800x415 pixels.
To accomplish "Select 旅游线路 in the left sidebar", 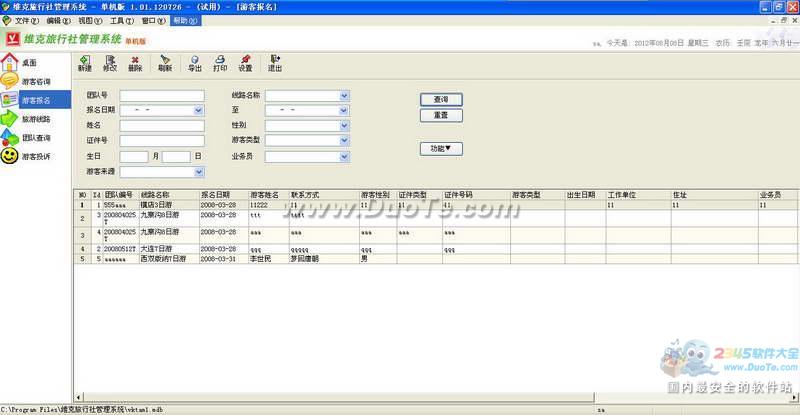I will coord(27,118).
